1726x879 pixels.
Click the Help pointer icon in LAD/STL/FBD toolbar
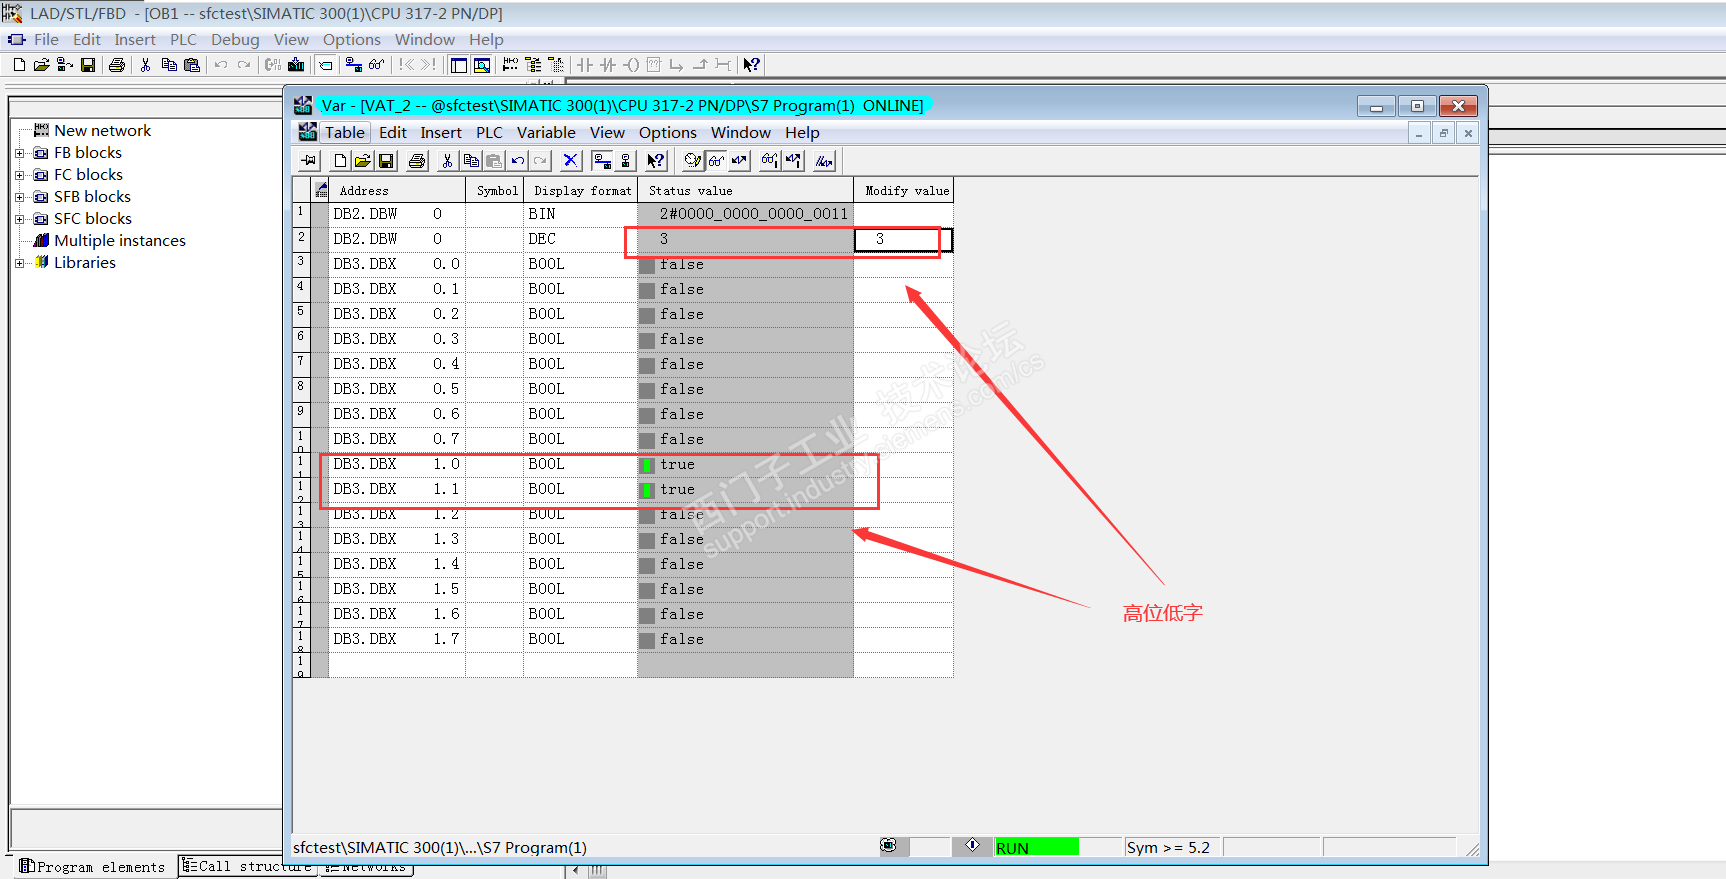point(752,65)
